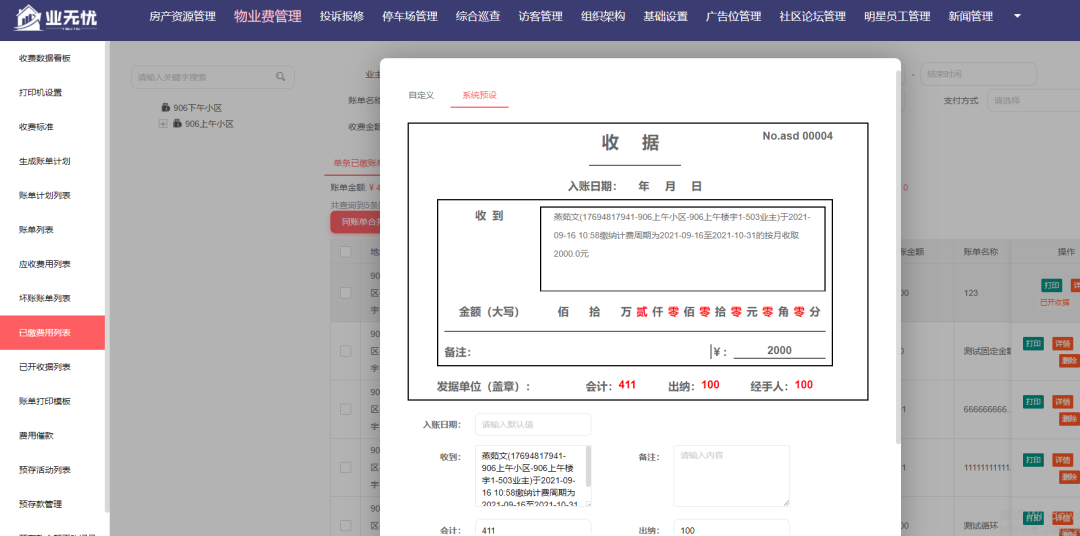This screenshot has height=536, width=1080.
Task: Click the receipt dialog's vertical scrollbar
Action: (897, 255)
